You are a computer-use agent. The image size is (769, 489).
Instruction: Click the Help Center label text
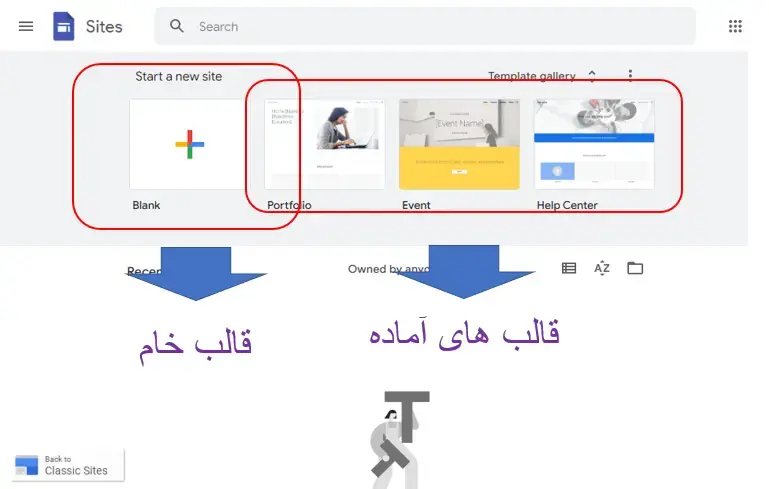click(567, 205)
